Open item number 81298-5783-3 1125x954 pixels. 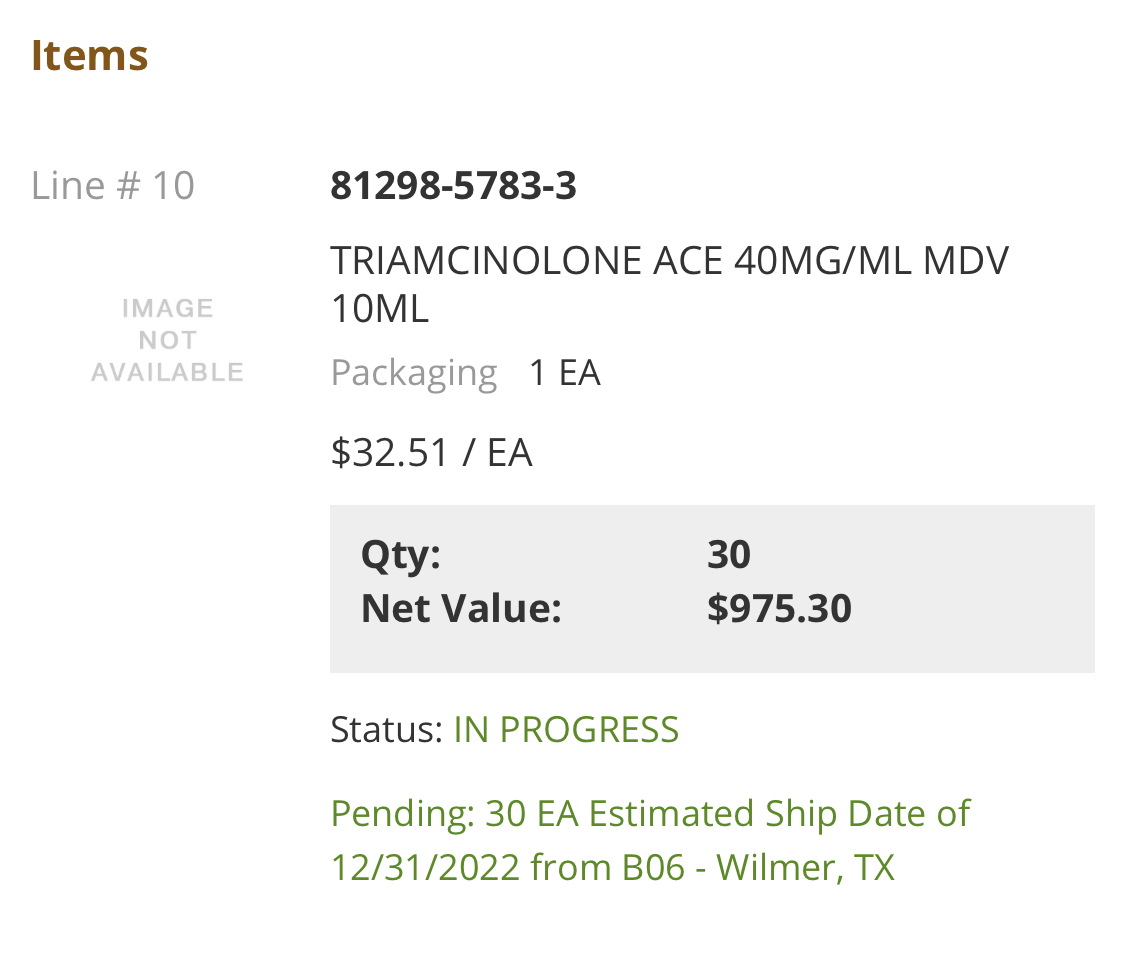(453, 186)
